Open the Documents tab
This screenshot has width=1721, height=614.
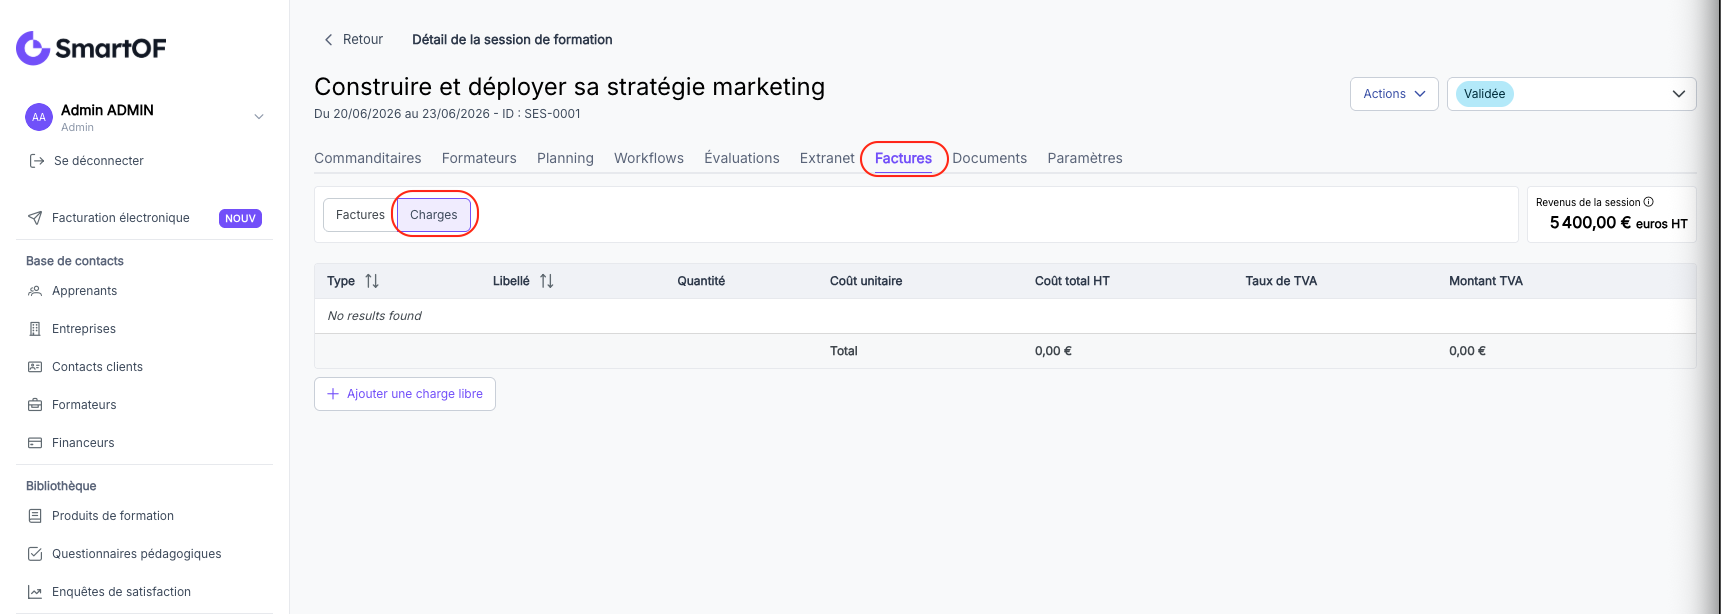click(x=989, y=158)
